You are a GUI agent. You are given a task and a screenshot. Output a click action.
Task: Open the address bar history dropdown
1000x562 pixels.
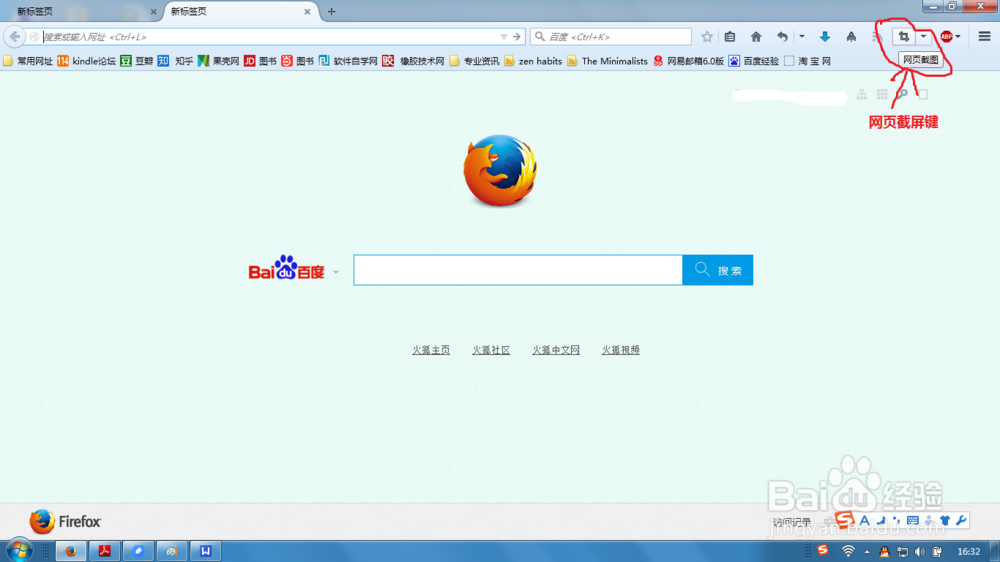coord(504,37)
